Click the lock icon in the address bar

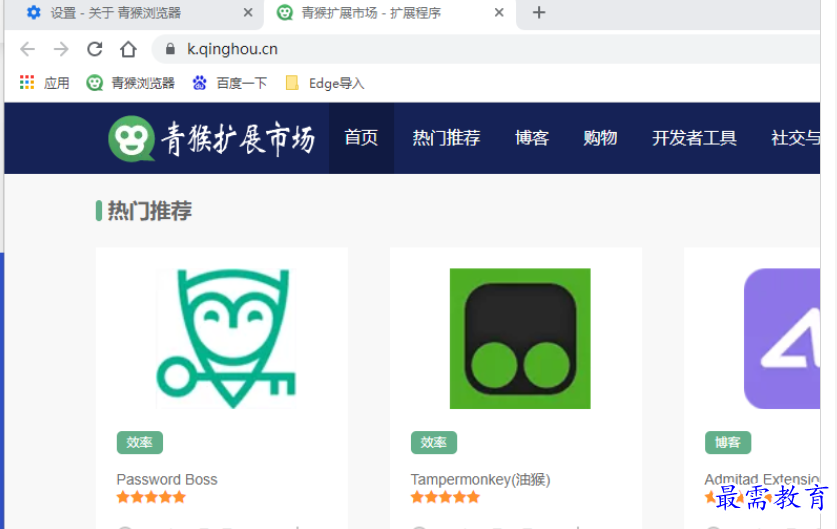170,49
